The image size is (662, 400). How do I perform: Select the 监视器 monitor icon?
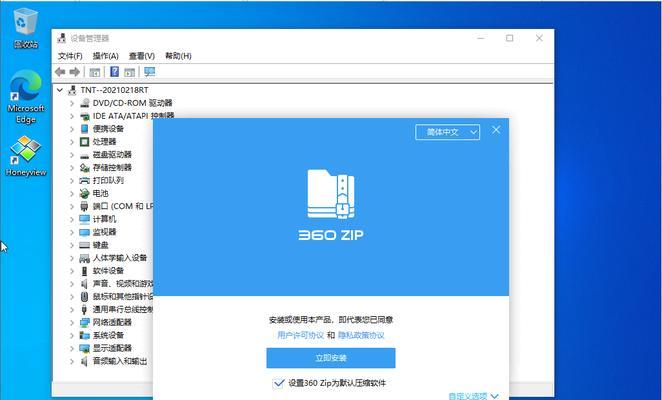(x=84, y=232)
